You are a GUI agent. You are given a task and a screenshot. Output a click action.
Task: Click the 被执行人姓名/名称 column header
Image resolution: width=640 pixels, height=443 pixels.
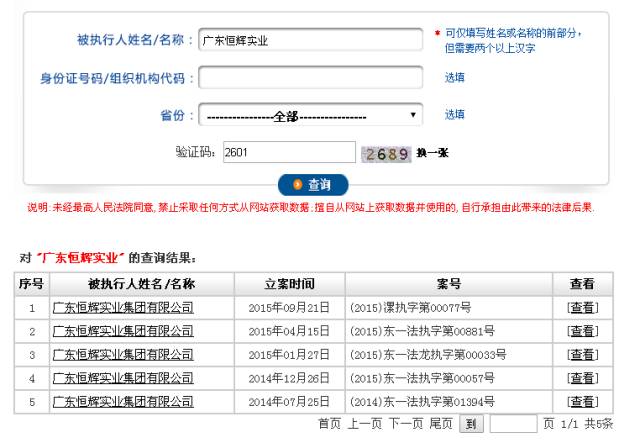(x=142, y=284)
